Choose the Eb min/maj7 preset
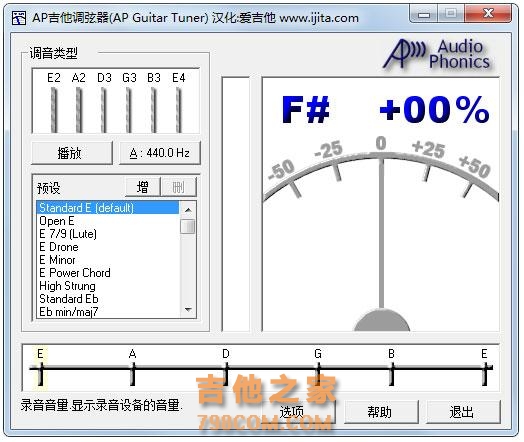524x442 pixels. [x=108, y=312]
